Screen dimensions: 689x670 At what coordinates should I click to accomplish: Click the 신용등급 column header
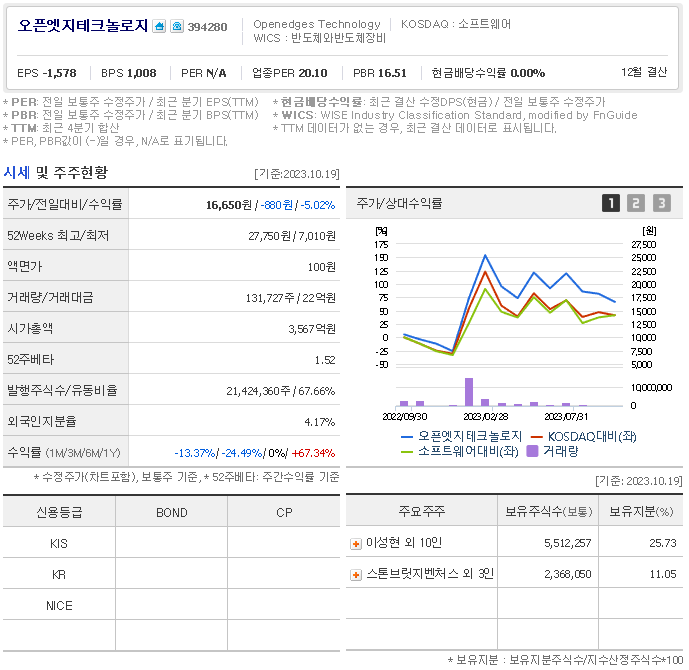(x=59, y=512)
